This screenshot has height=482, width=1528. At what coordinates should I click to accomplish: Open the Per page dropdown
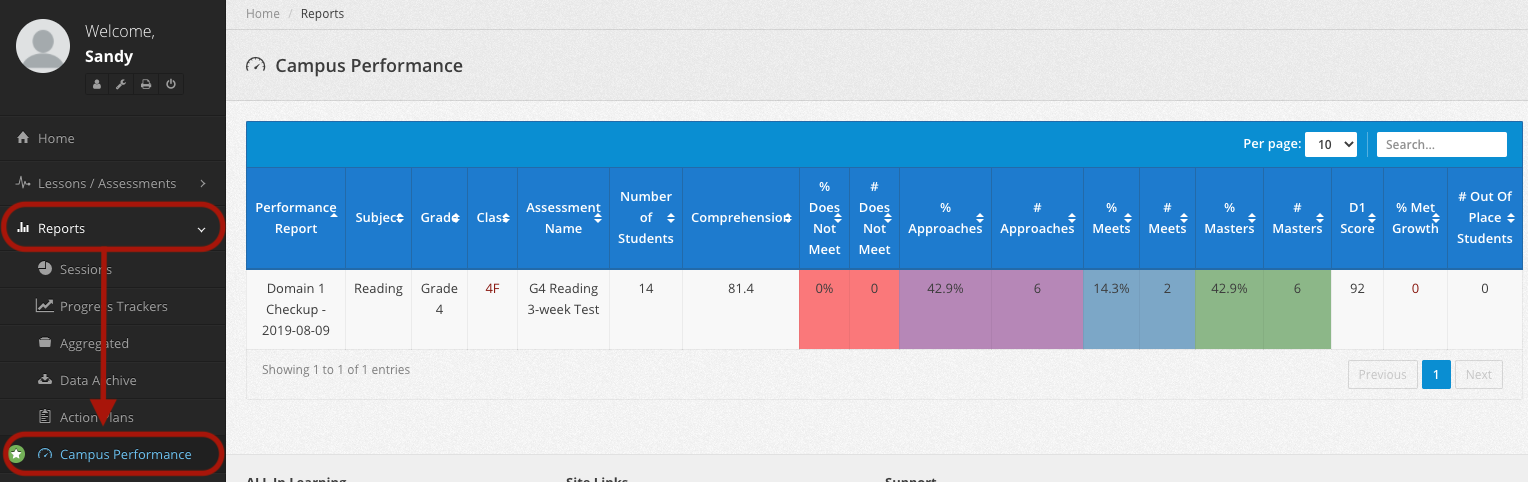pos(1331,144)
